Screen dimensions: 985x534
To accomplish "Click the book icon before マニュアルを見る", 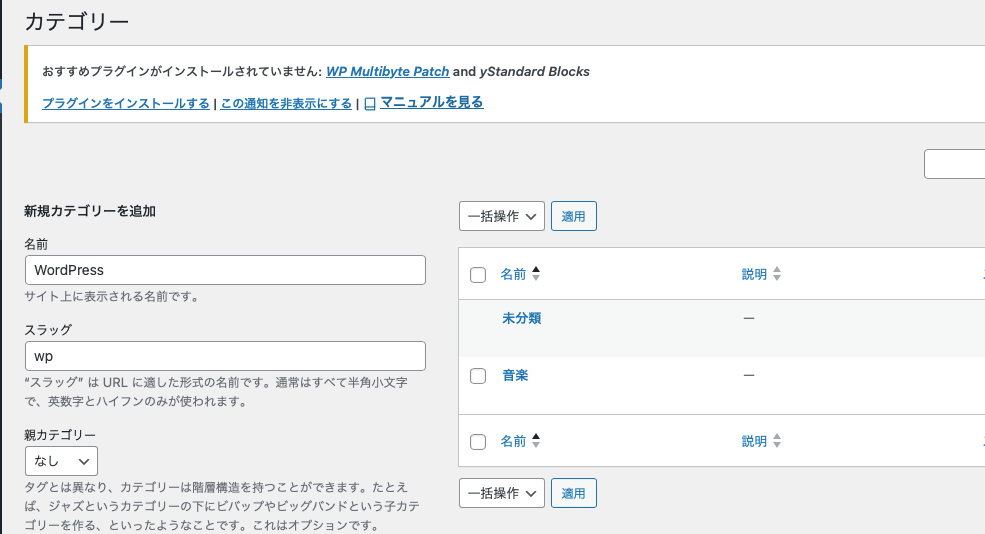I will 370,103.
